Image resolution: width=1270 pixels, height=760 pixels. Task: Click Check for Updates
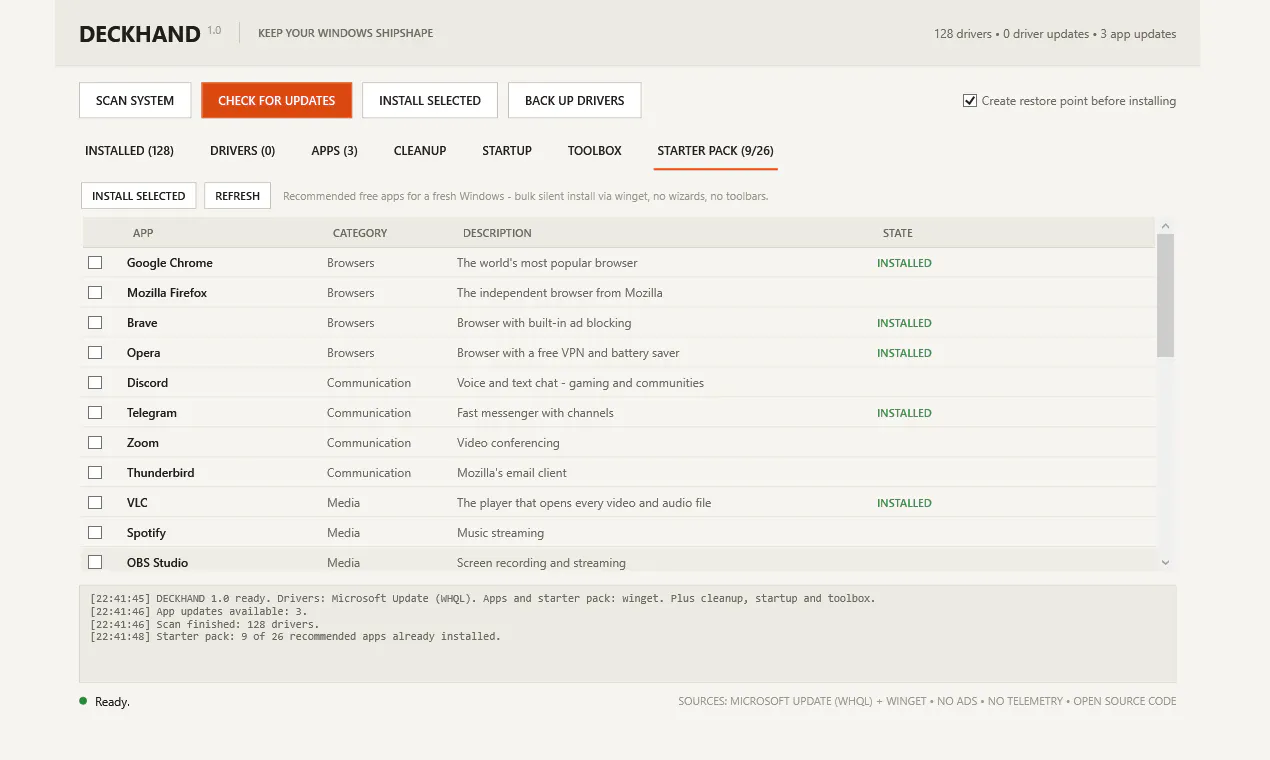[277, 100]
